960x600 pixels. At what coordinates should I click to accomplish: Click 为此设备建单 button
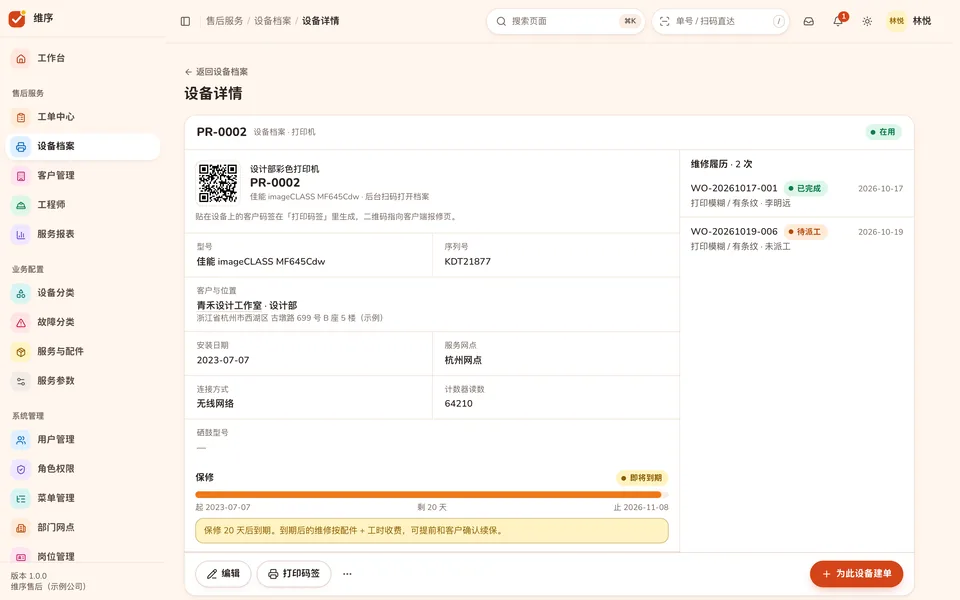(x=856, y=574)
